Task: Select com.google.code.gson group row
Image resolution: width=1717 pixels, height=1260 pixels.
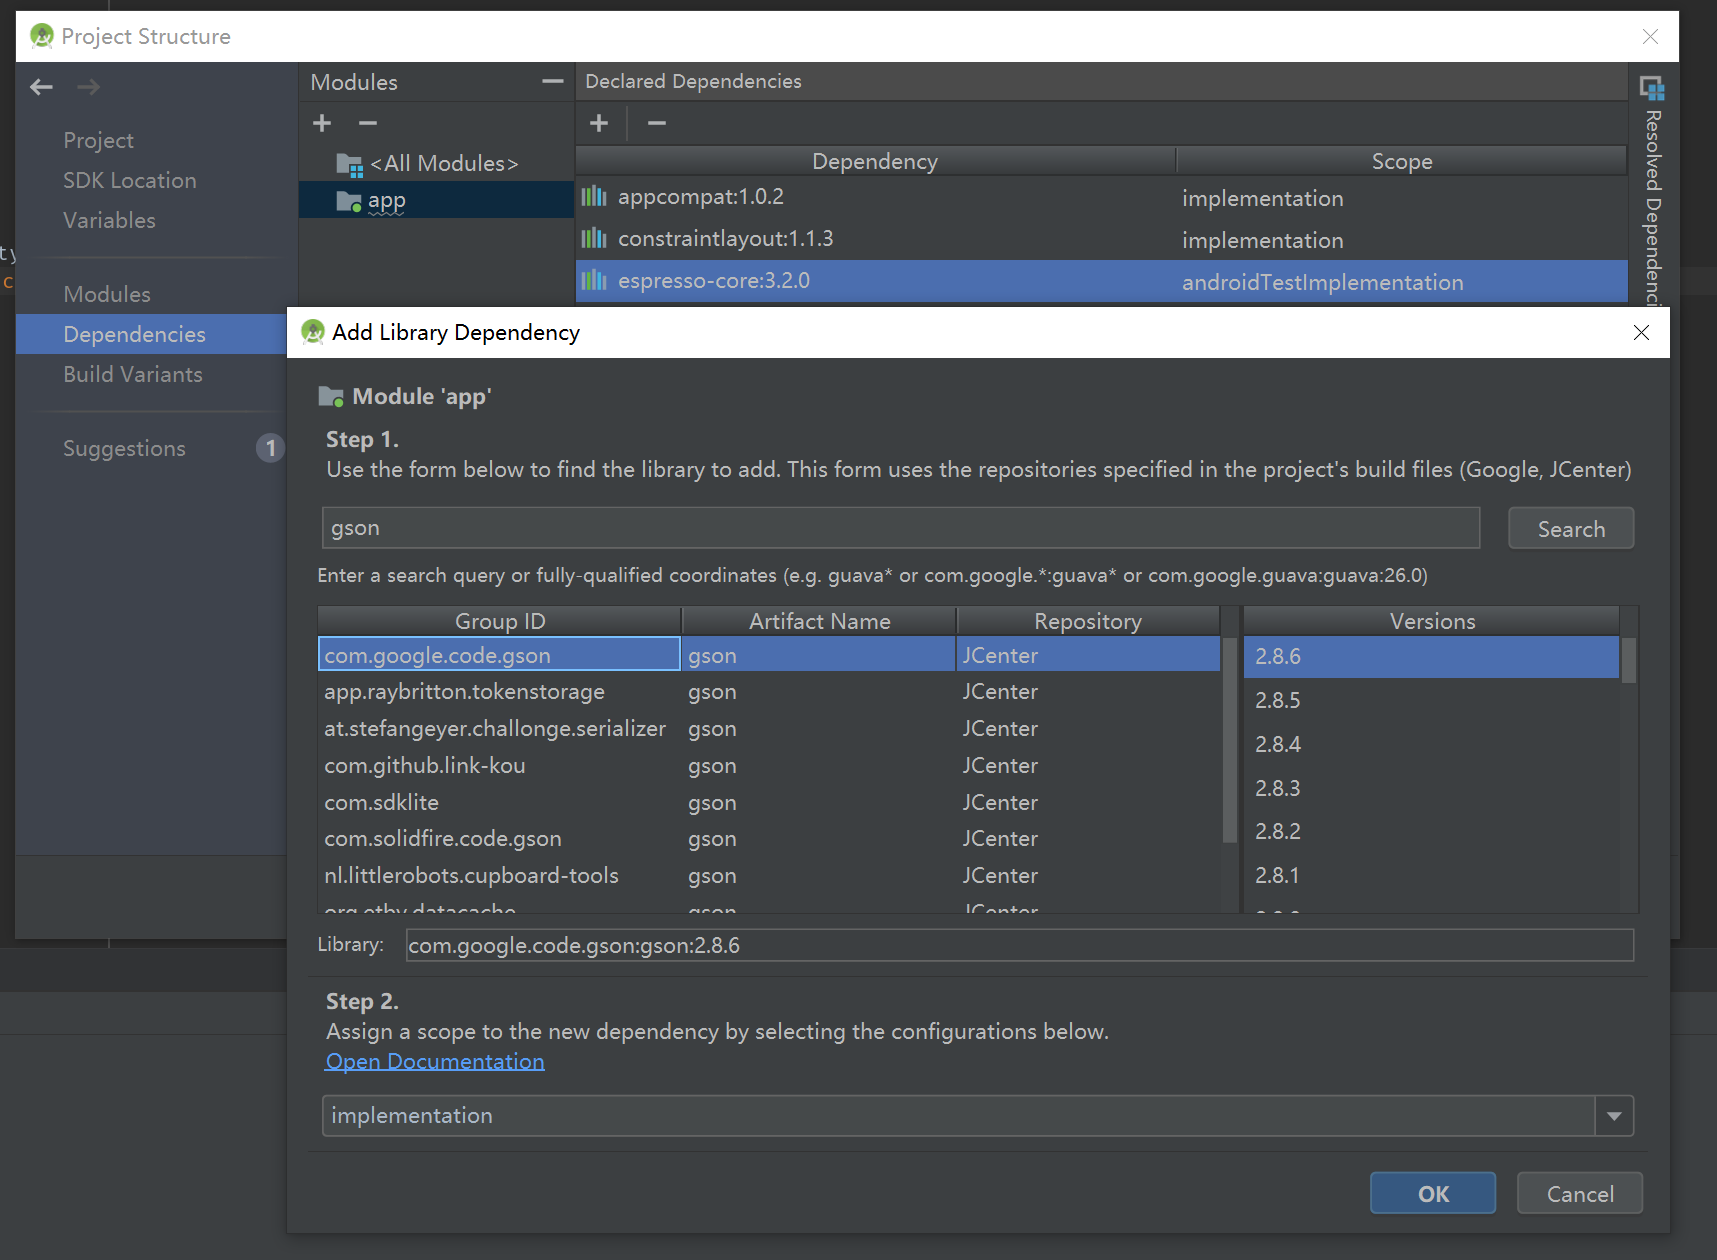Action: [768, 655]
